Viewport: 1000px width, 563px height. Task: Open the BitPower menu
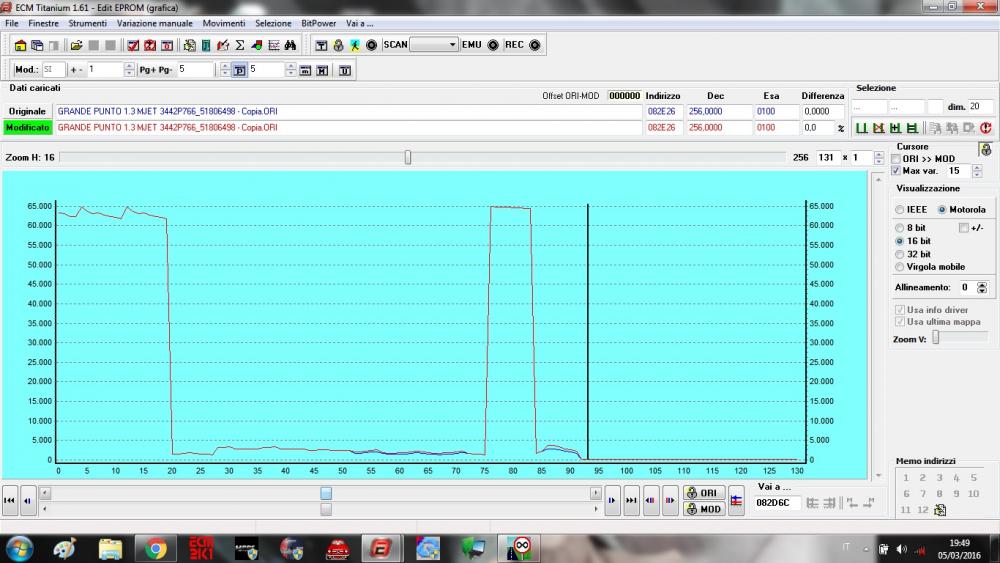318,24
